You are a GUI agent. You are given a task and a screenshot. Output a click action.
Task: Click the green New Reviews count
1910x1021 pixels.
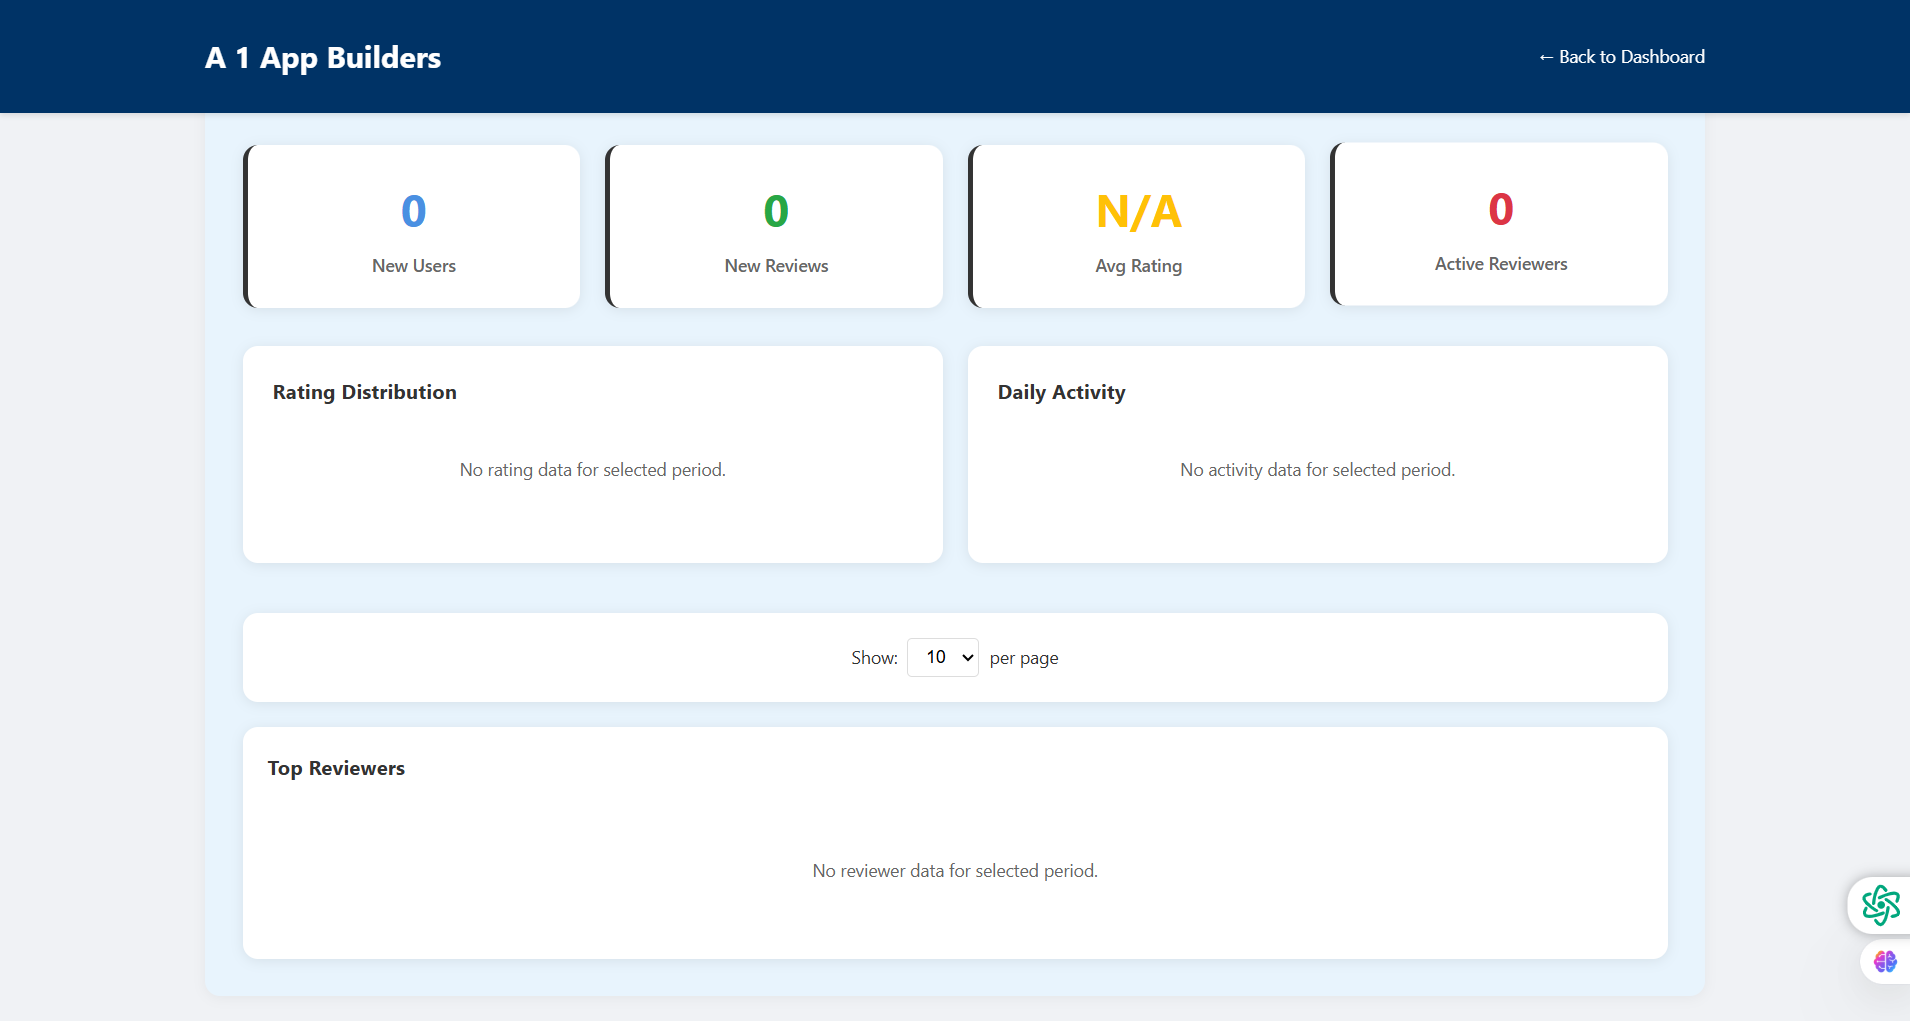coord(776,212)
